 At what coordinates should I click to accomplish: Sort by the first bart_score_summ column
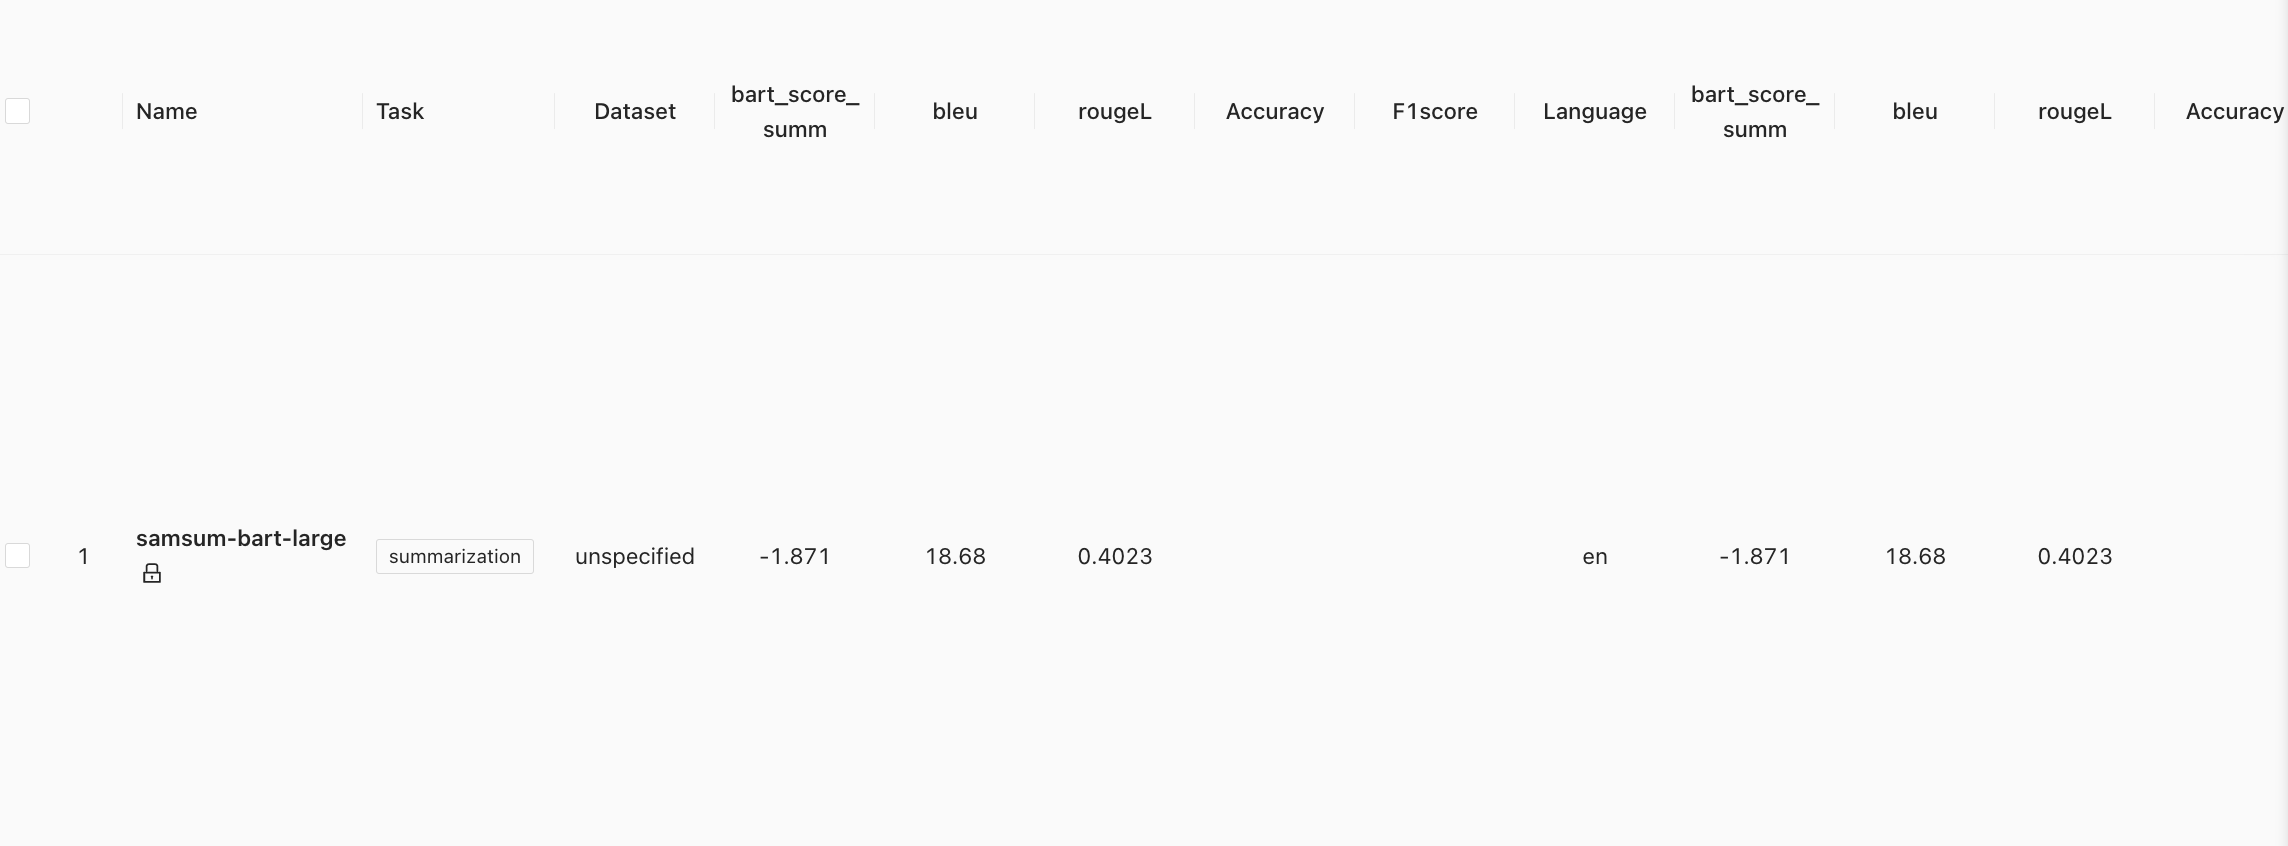click(794, 111)
